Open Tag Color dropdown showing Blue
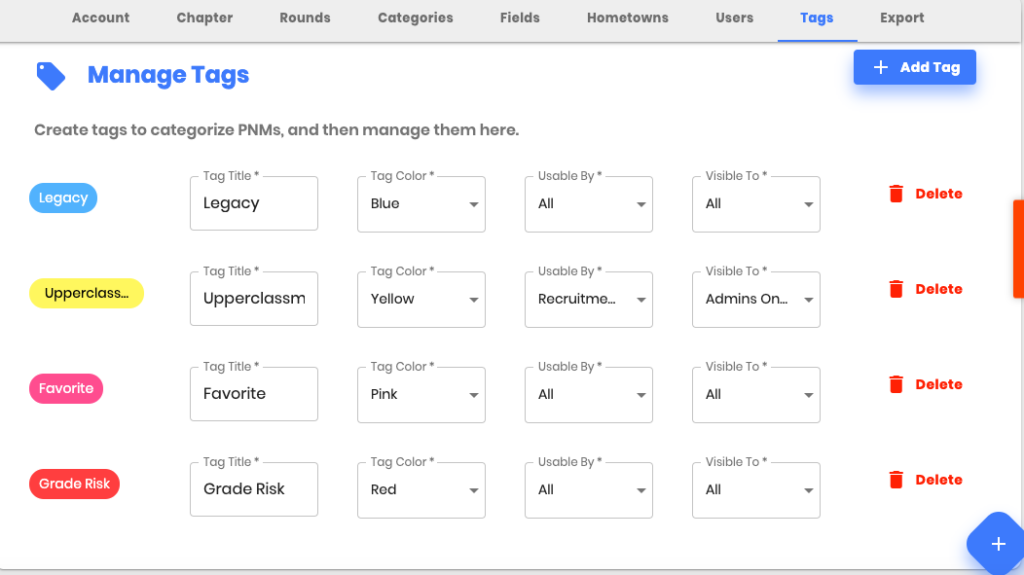 point(421,204)
